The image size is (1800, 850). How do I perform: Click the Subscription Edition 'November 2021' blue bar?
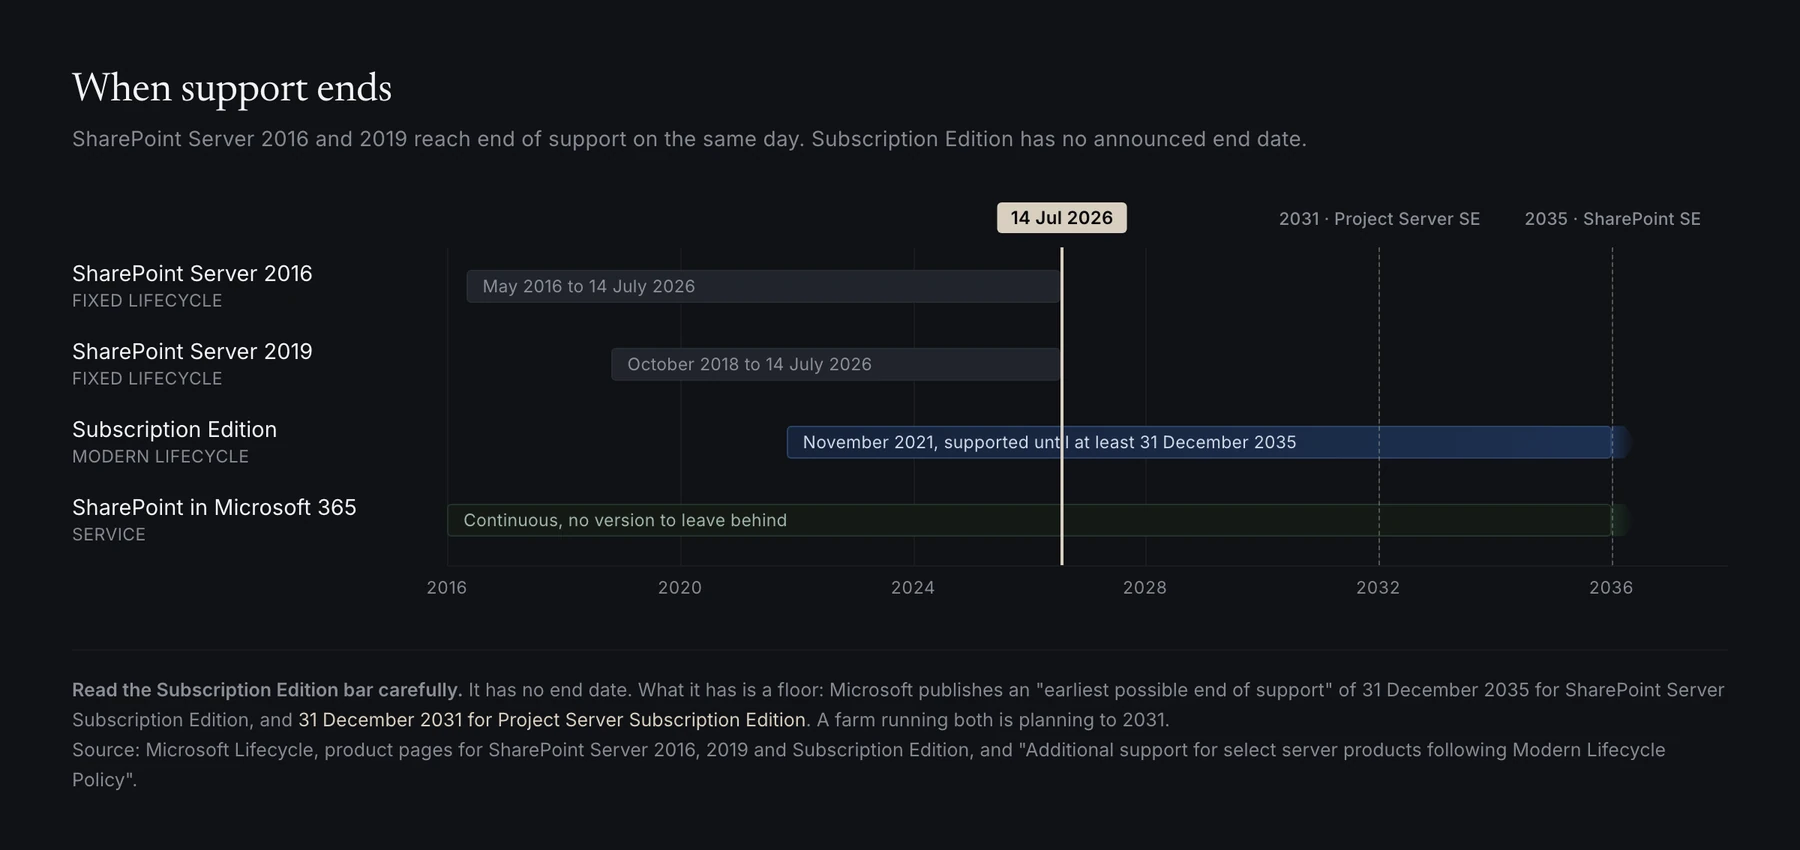[1209, 442]
